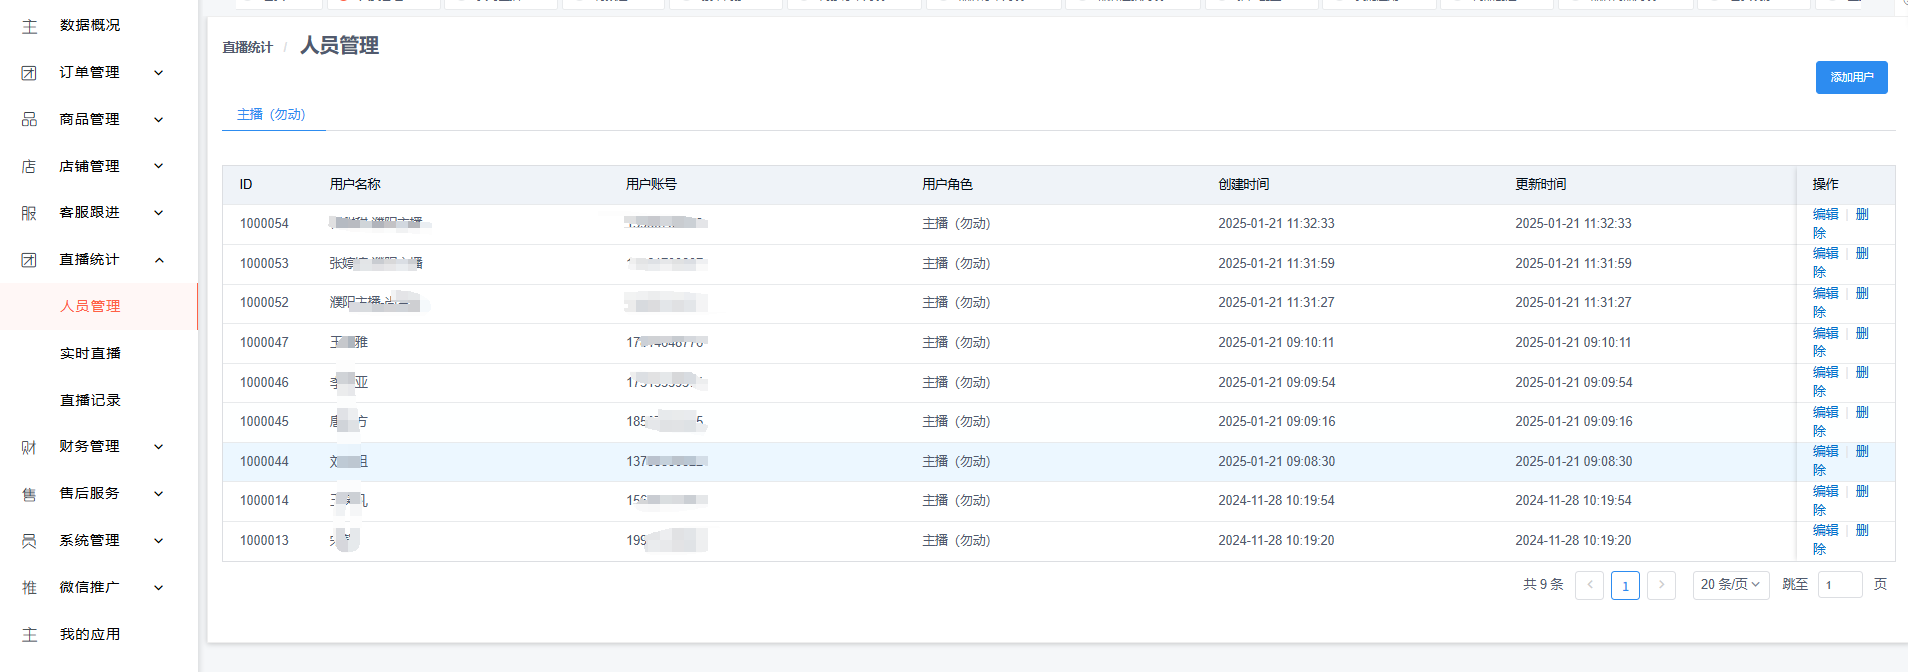Click the 我的应用 sidebar icon
The image size is (1908, 672).
click(x=29, y=635)
